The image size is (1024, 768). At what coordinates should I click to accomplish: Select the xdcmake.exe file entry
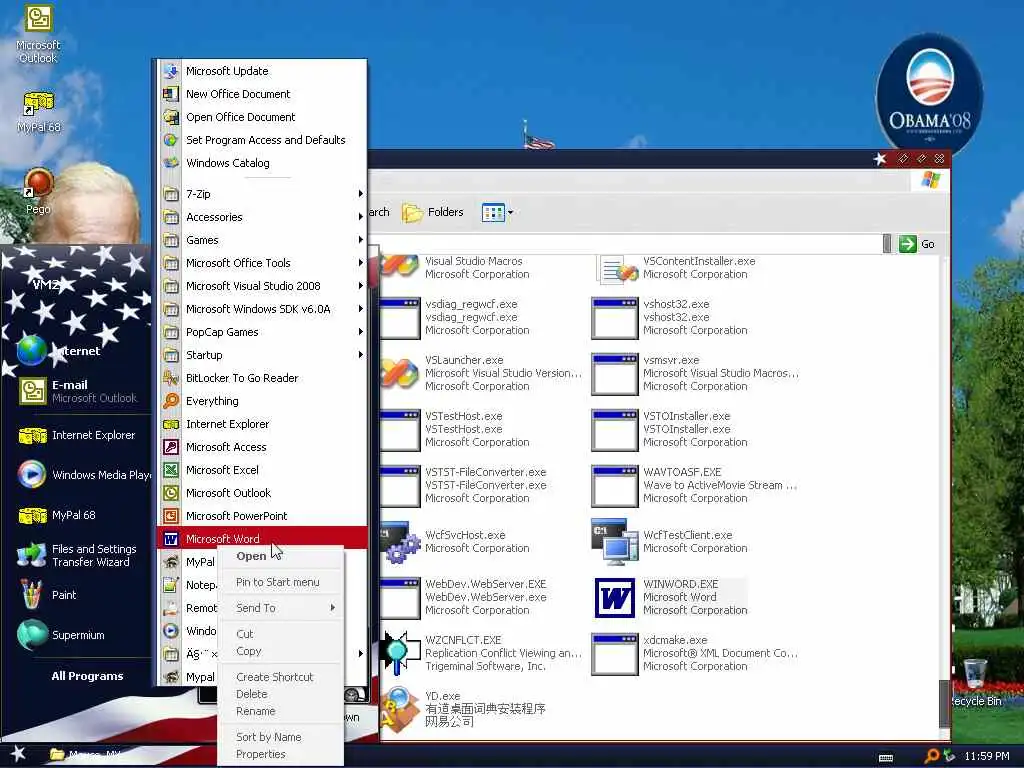(x=694, y=653)
